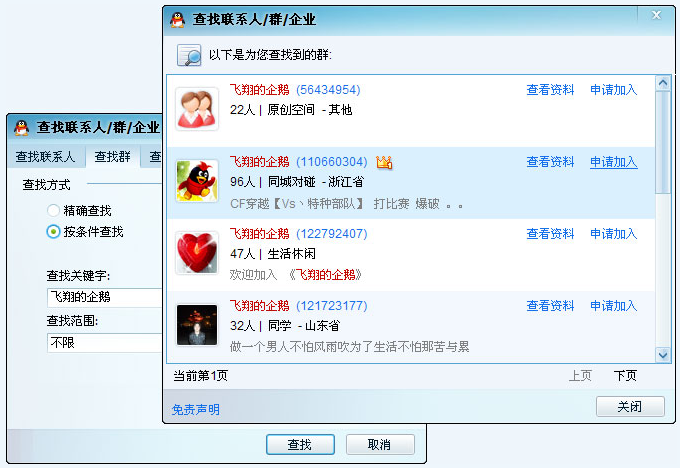Click 查看资料 for group 122792407

[550, 234]
